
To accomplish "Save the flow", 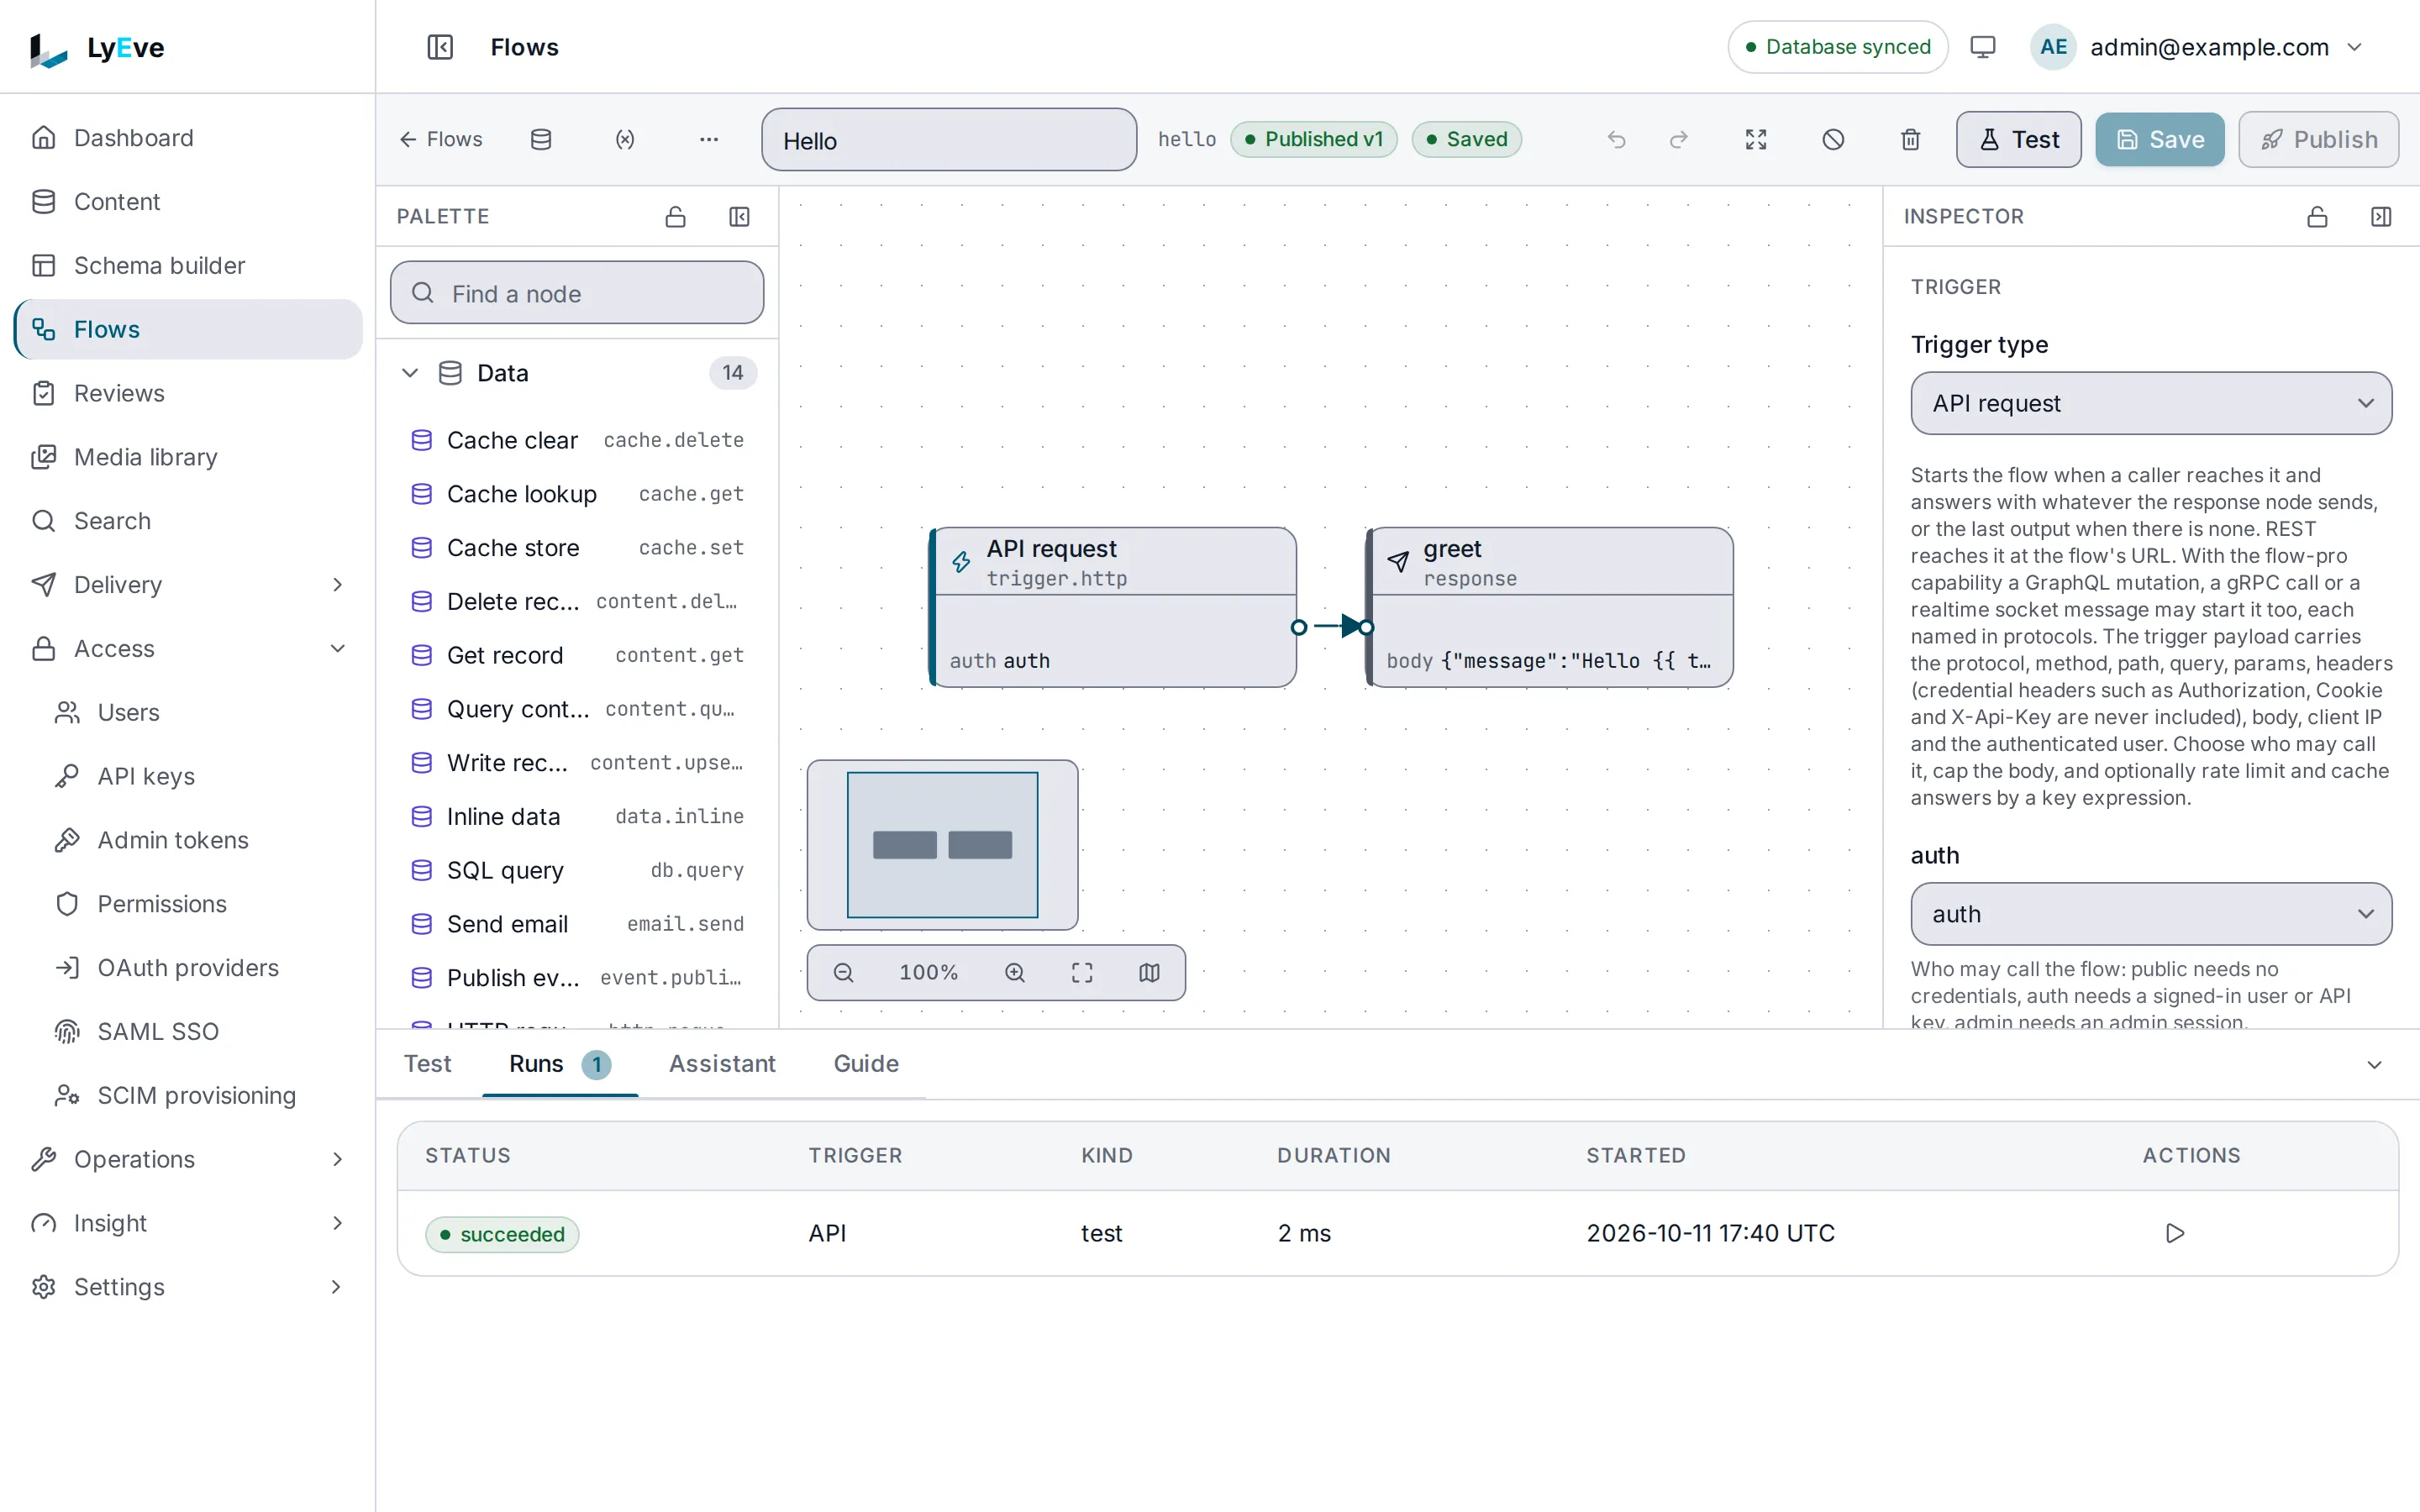I will pyautogui.click(x=2159, y=139).
